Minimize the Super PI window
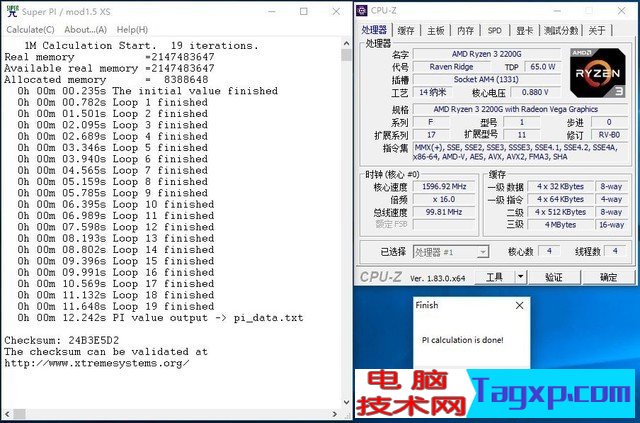 click(271, 11)
